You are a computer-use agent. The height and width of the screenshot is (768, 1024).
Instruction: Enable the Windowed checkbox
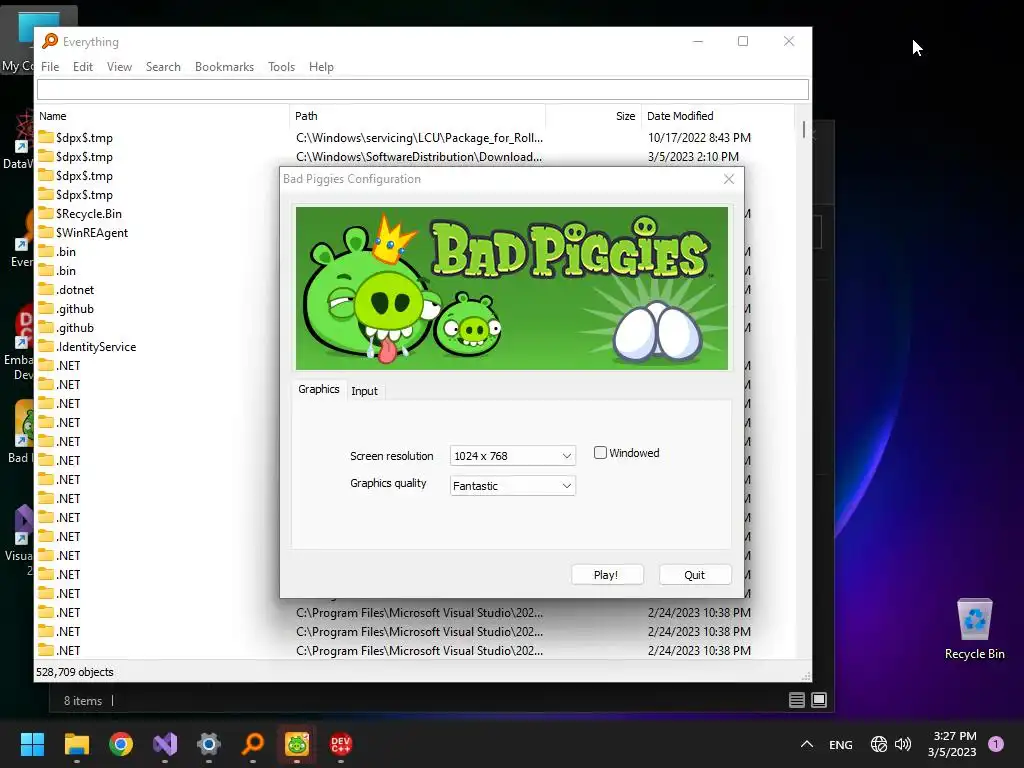coord(600,453)
